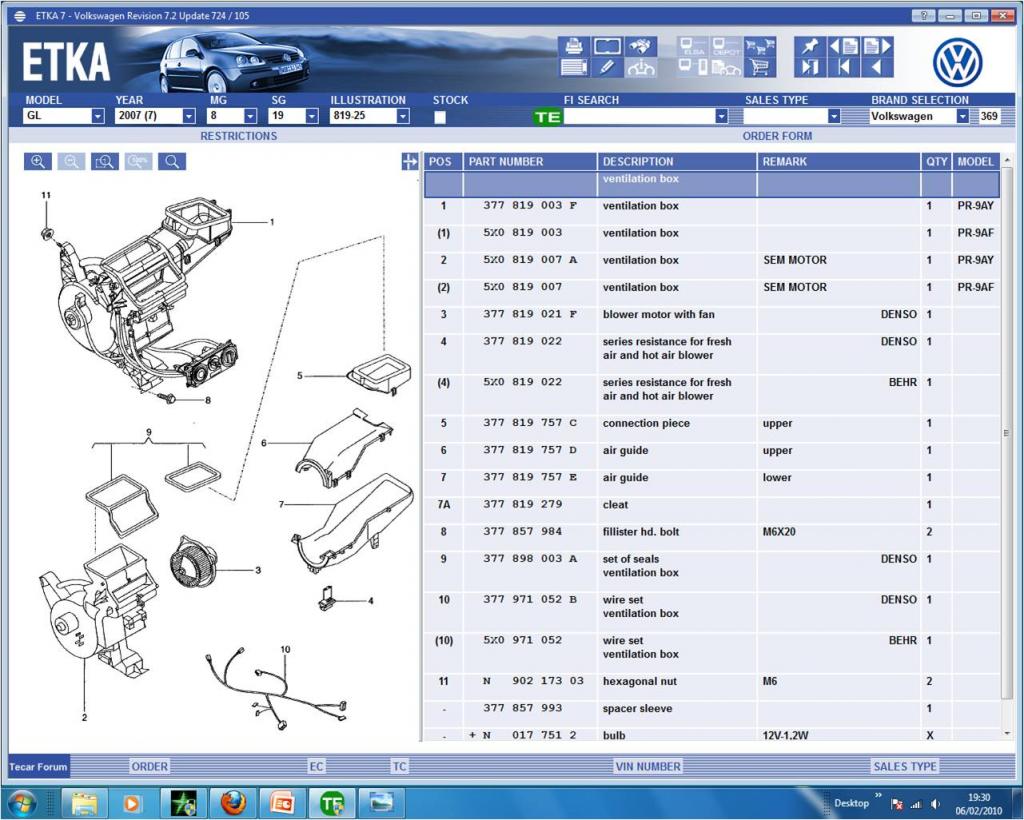Click the green TE icon by FI Search
The image size is (1024, 820).
(547, 117)
